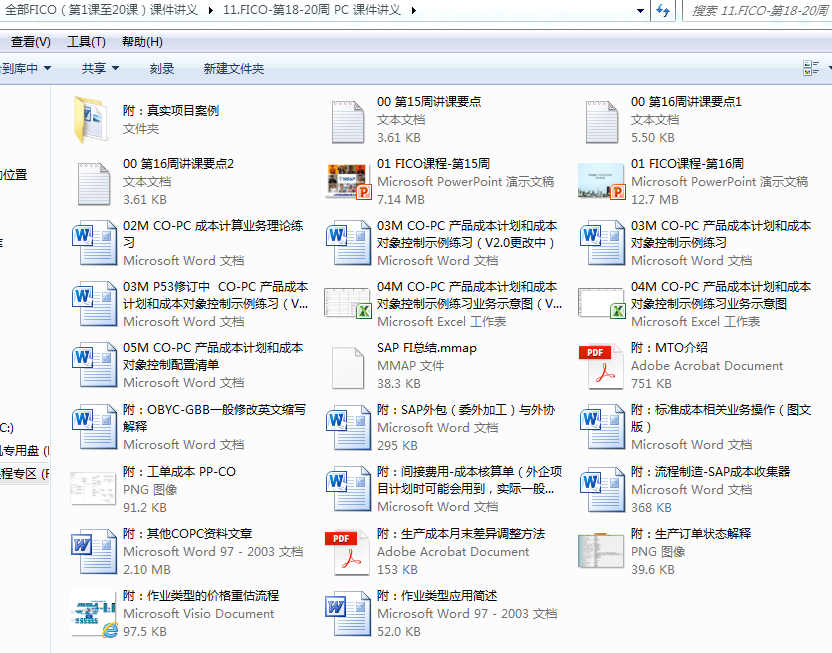
Task: Click the 全部FICO(第1课至20课)课件讲义 breadcrumb
Action: [101, 10]
